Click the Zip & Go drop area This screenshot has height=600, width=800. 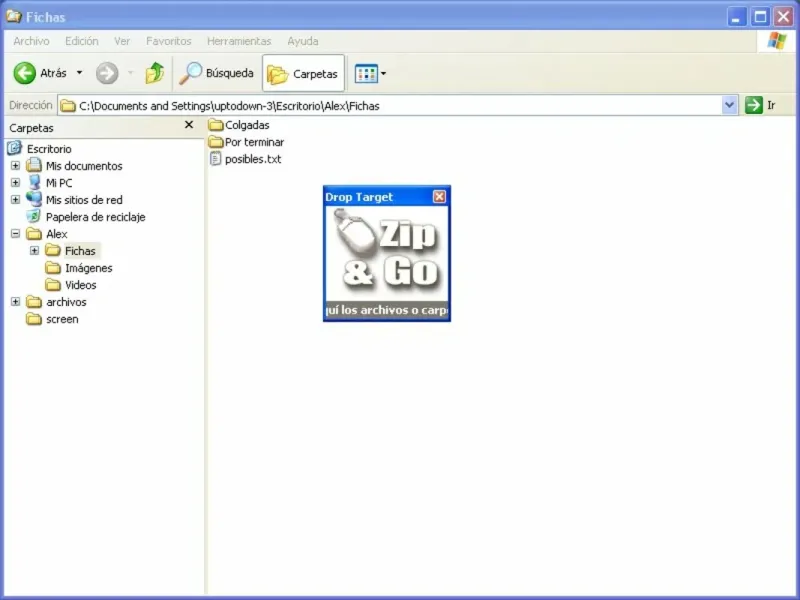pos(387,254)
